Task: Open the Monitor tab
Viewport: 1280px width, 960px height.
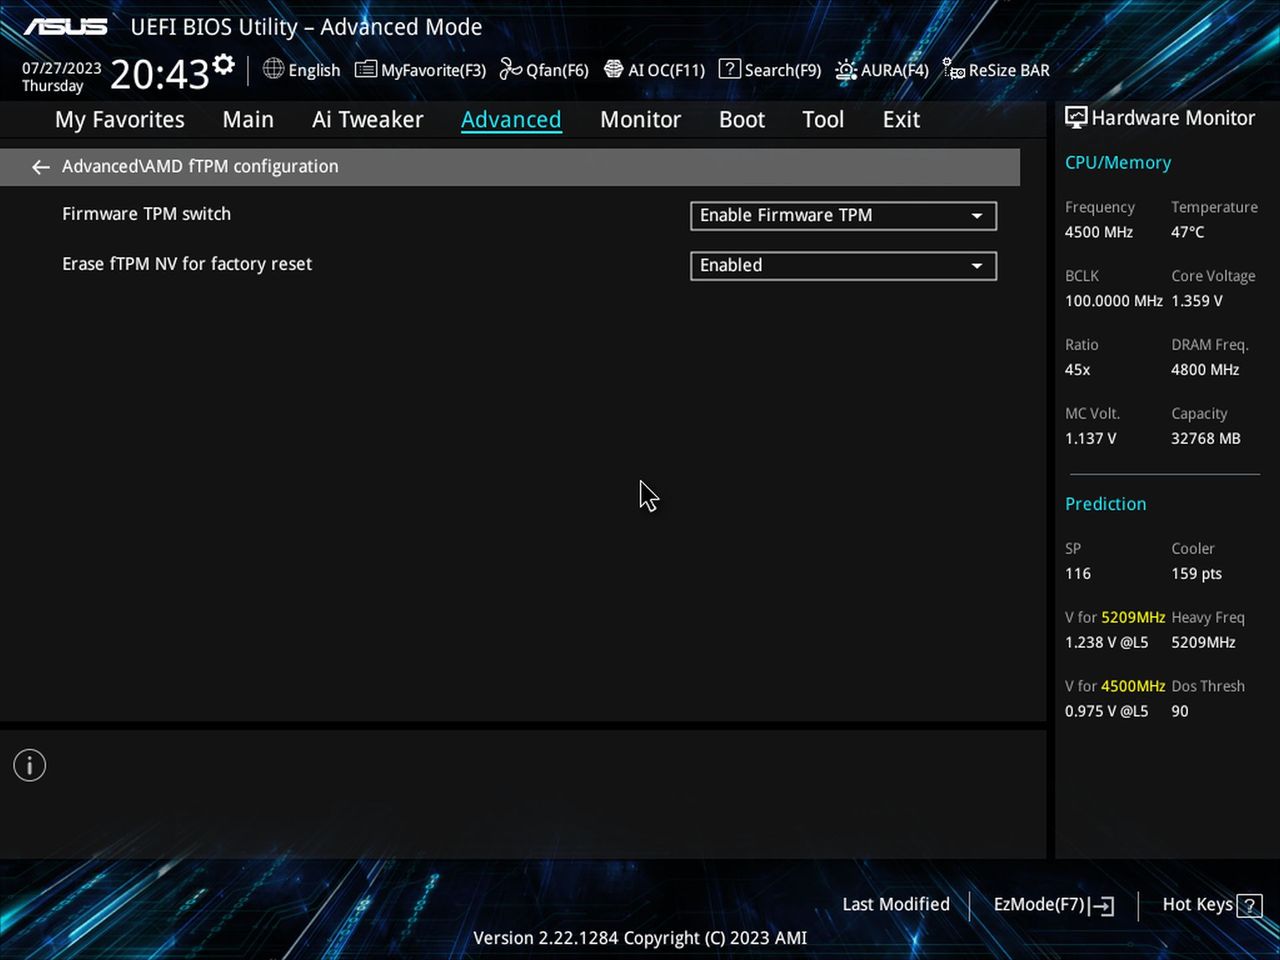Action: pyautogui.click(x=640, y=120)
